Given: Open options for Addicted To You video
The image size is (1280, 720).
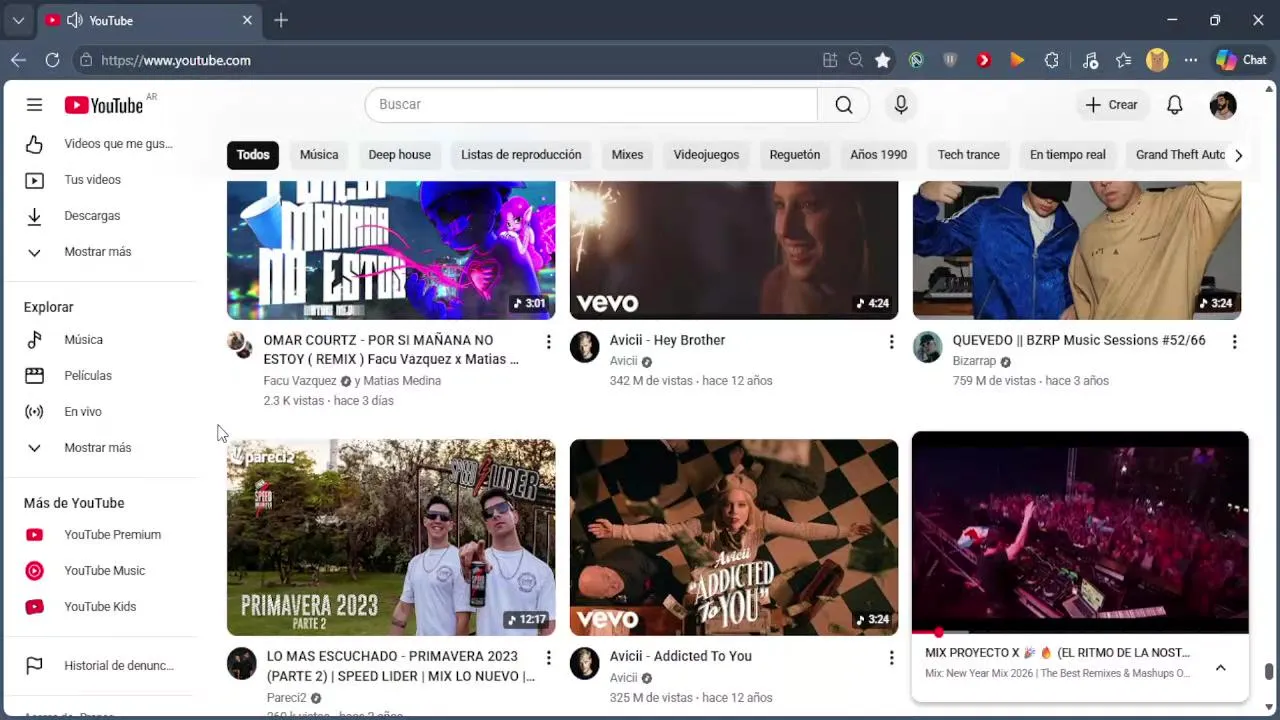Looking at the screenshot, I should (x=891, y=658).
